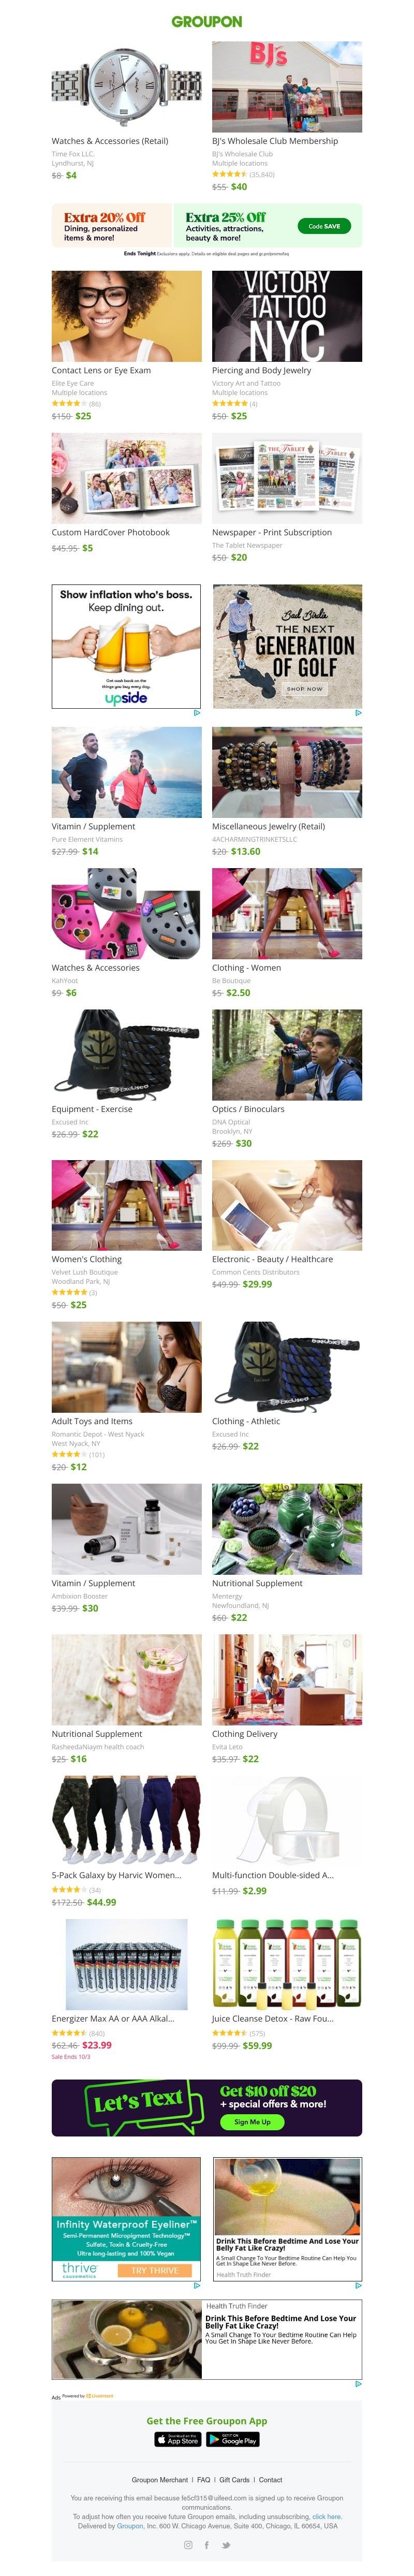414x2576 pixels.
Task: Click the AdChoices icon on golf ad
Action: click(x=358, y=713)
